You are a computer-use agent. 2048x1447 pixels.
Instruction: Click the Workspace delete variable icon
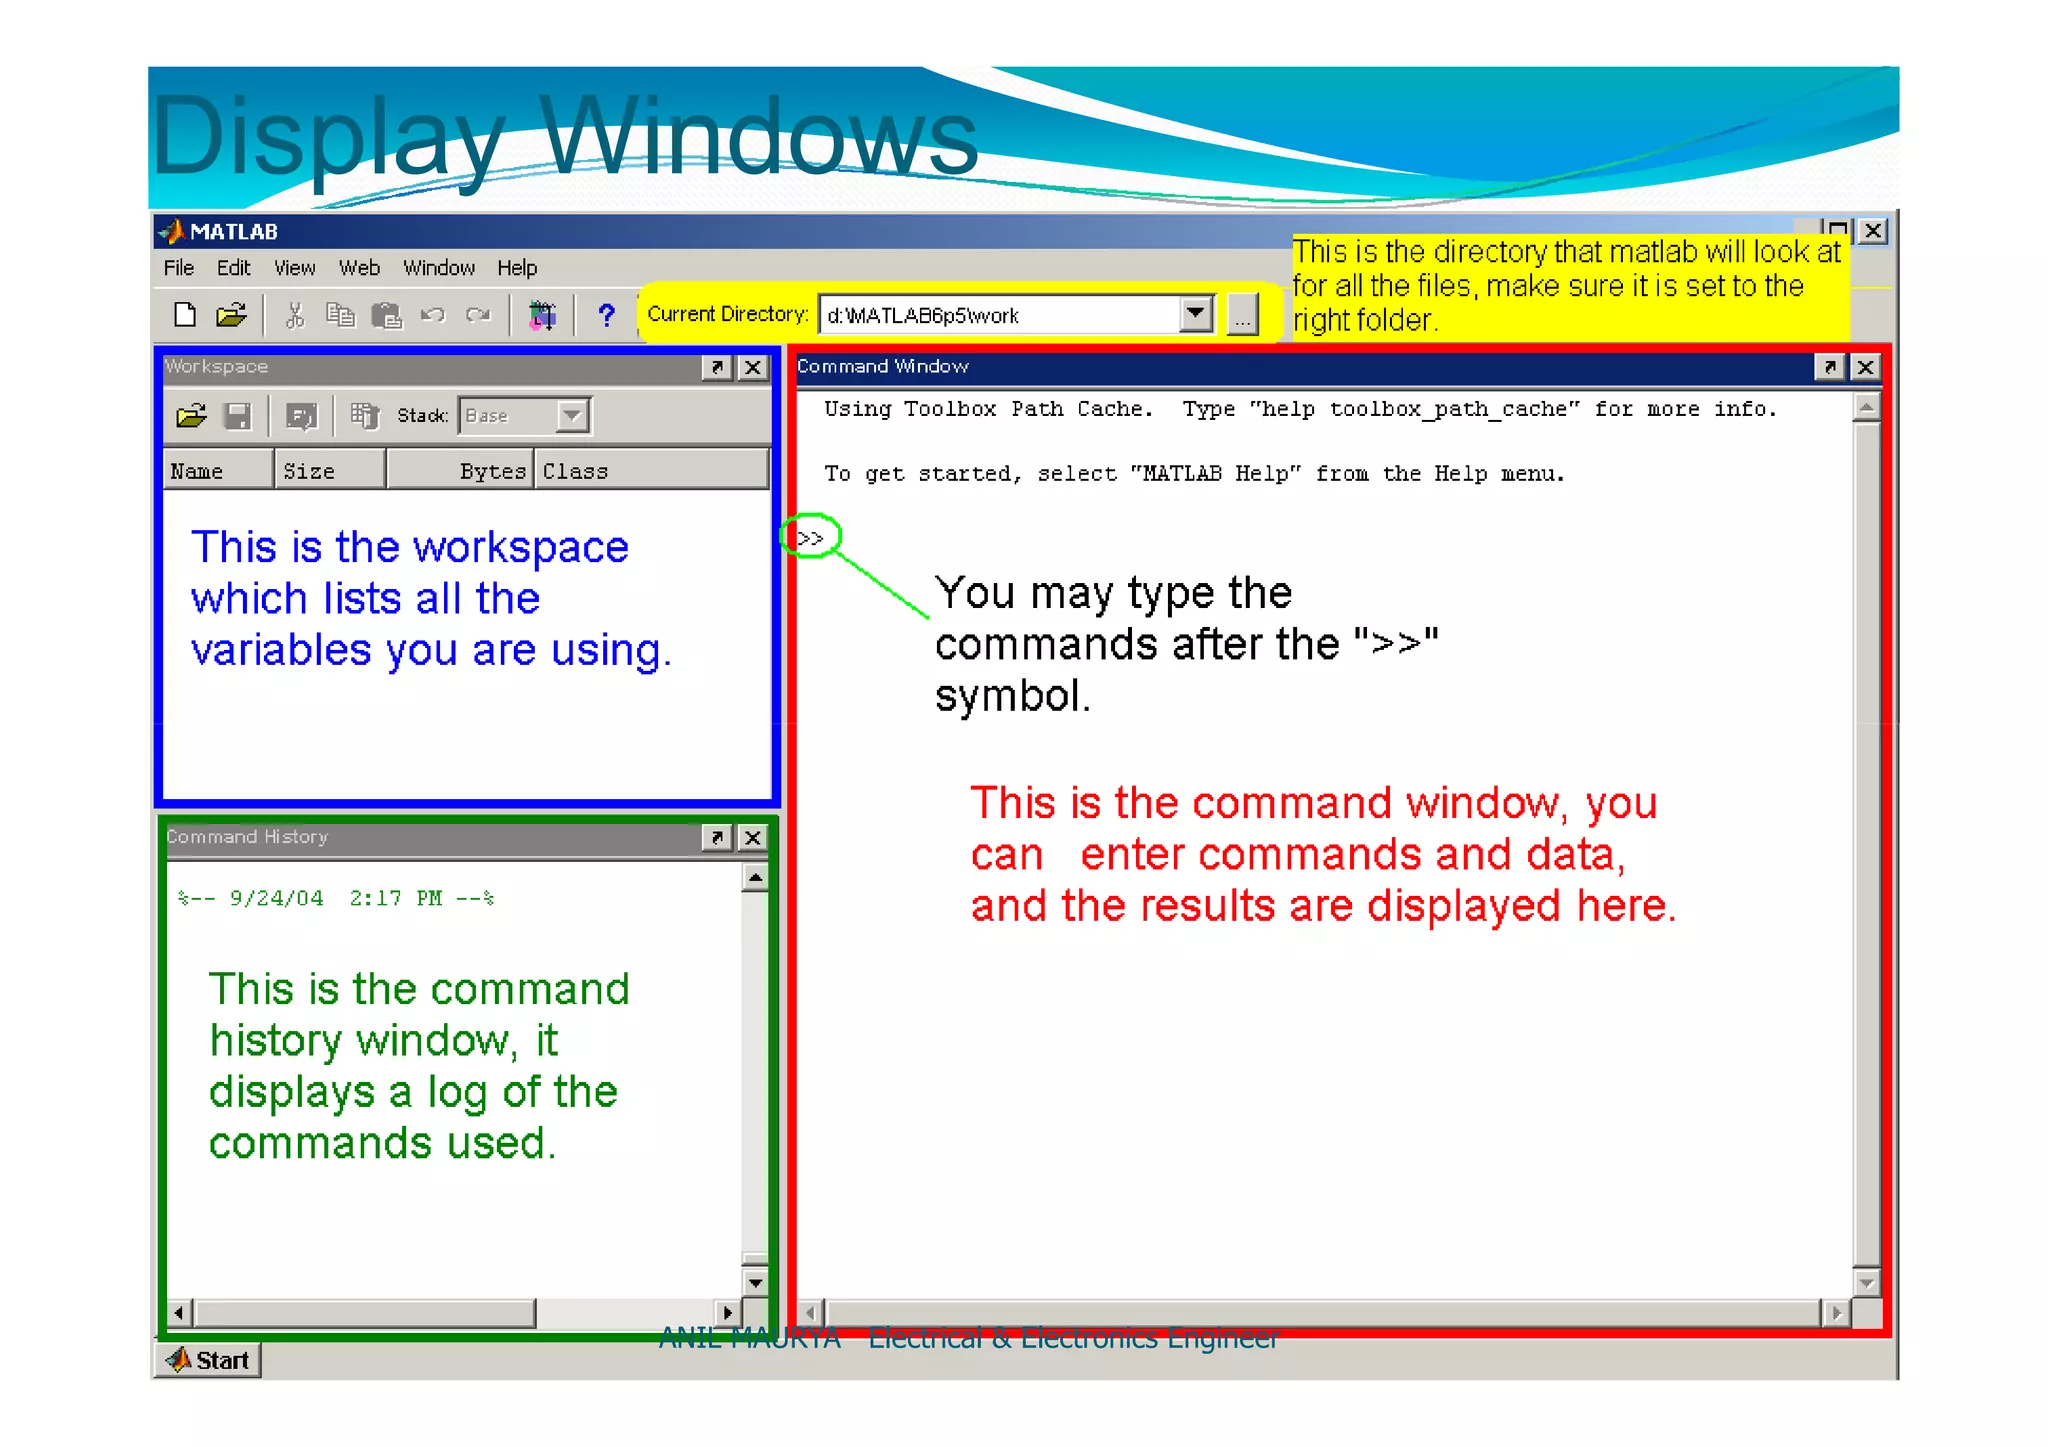pyautogui.click(x=364, y=416)
